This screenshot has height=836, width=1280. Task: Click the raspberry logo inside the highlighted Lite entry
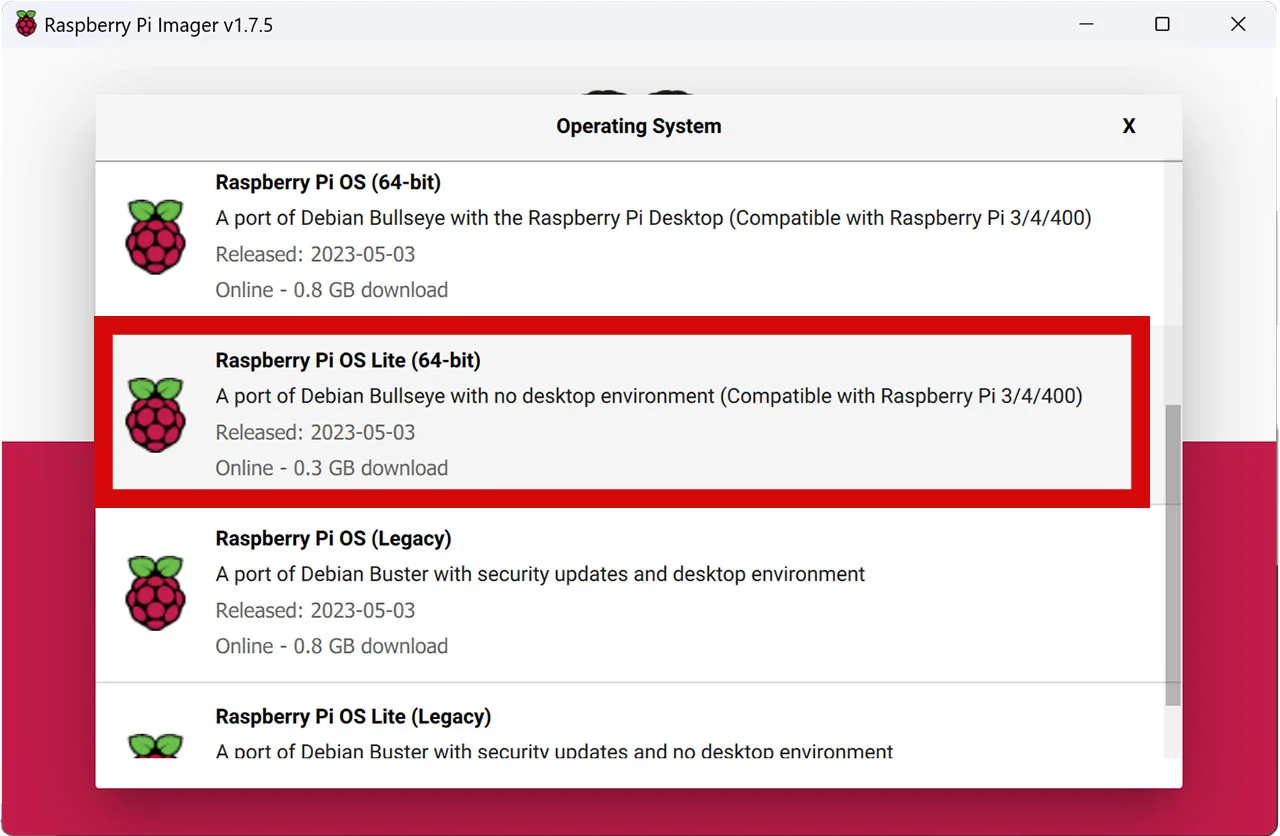155,413
